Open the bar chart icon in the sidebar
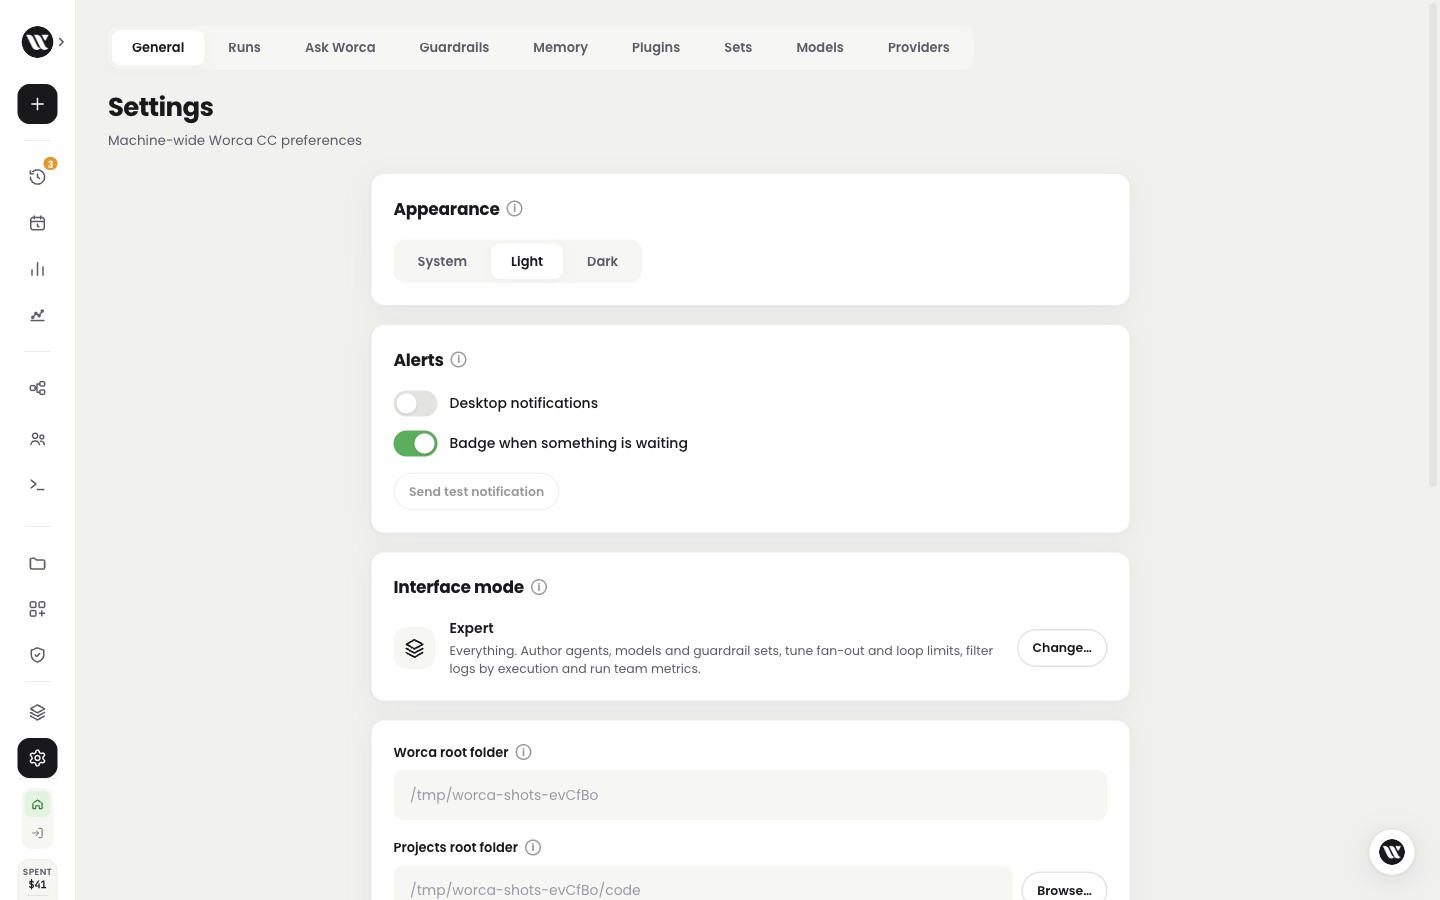 point(37,269)
